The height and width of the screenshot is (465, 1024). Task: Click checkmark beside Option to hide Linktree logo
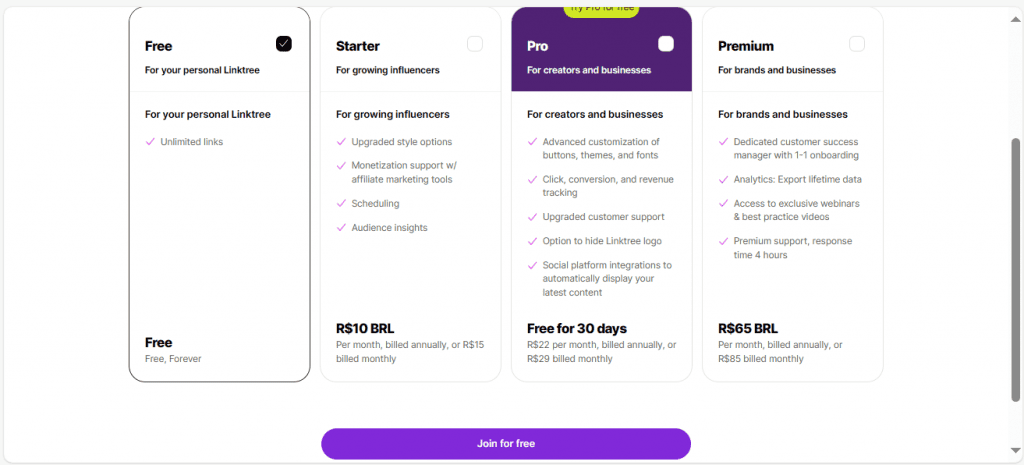(532, 241)
